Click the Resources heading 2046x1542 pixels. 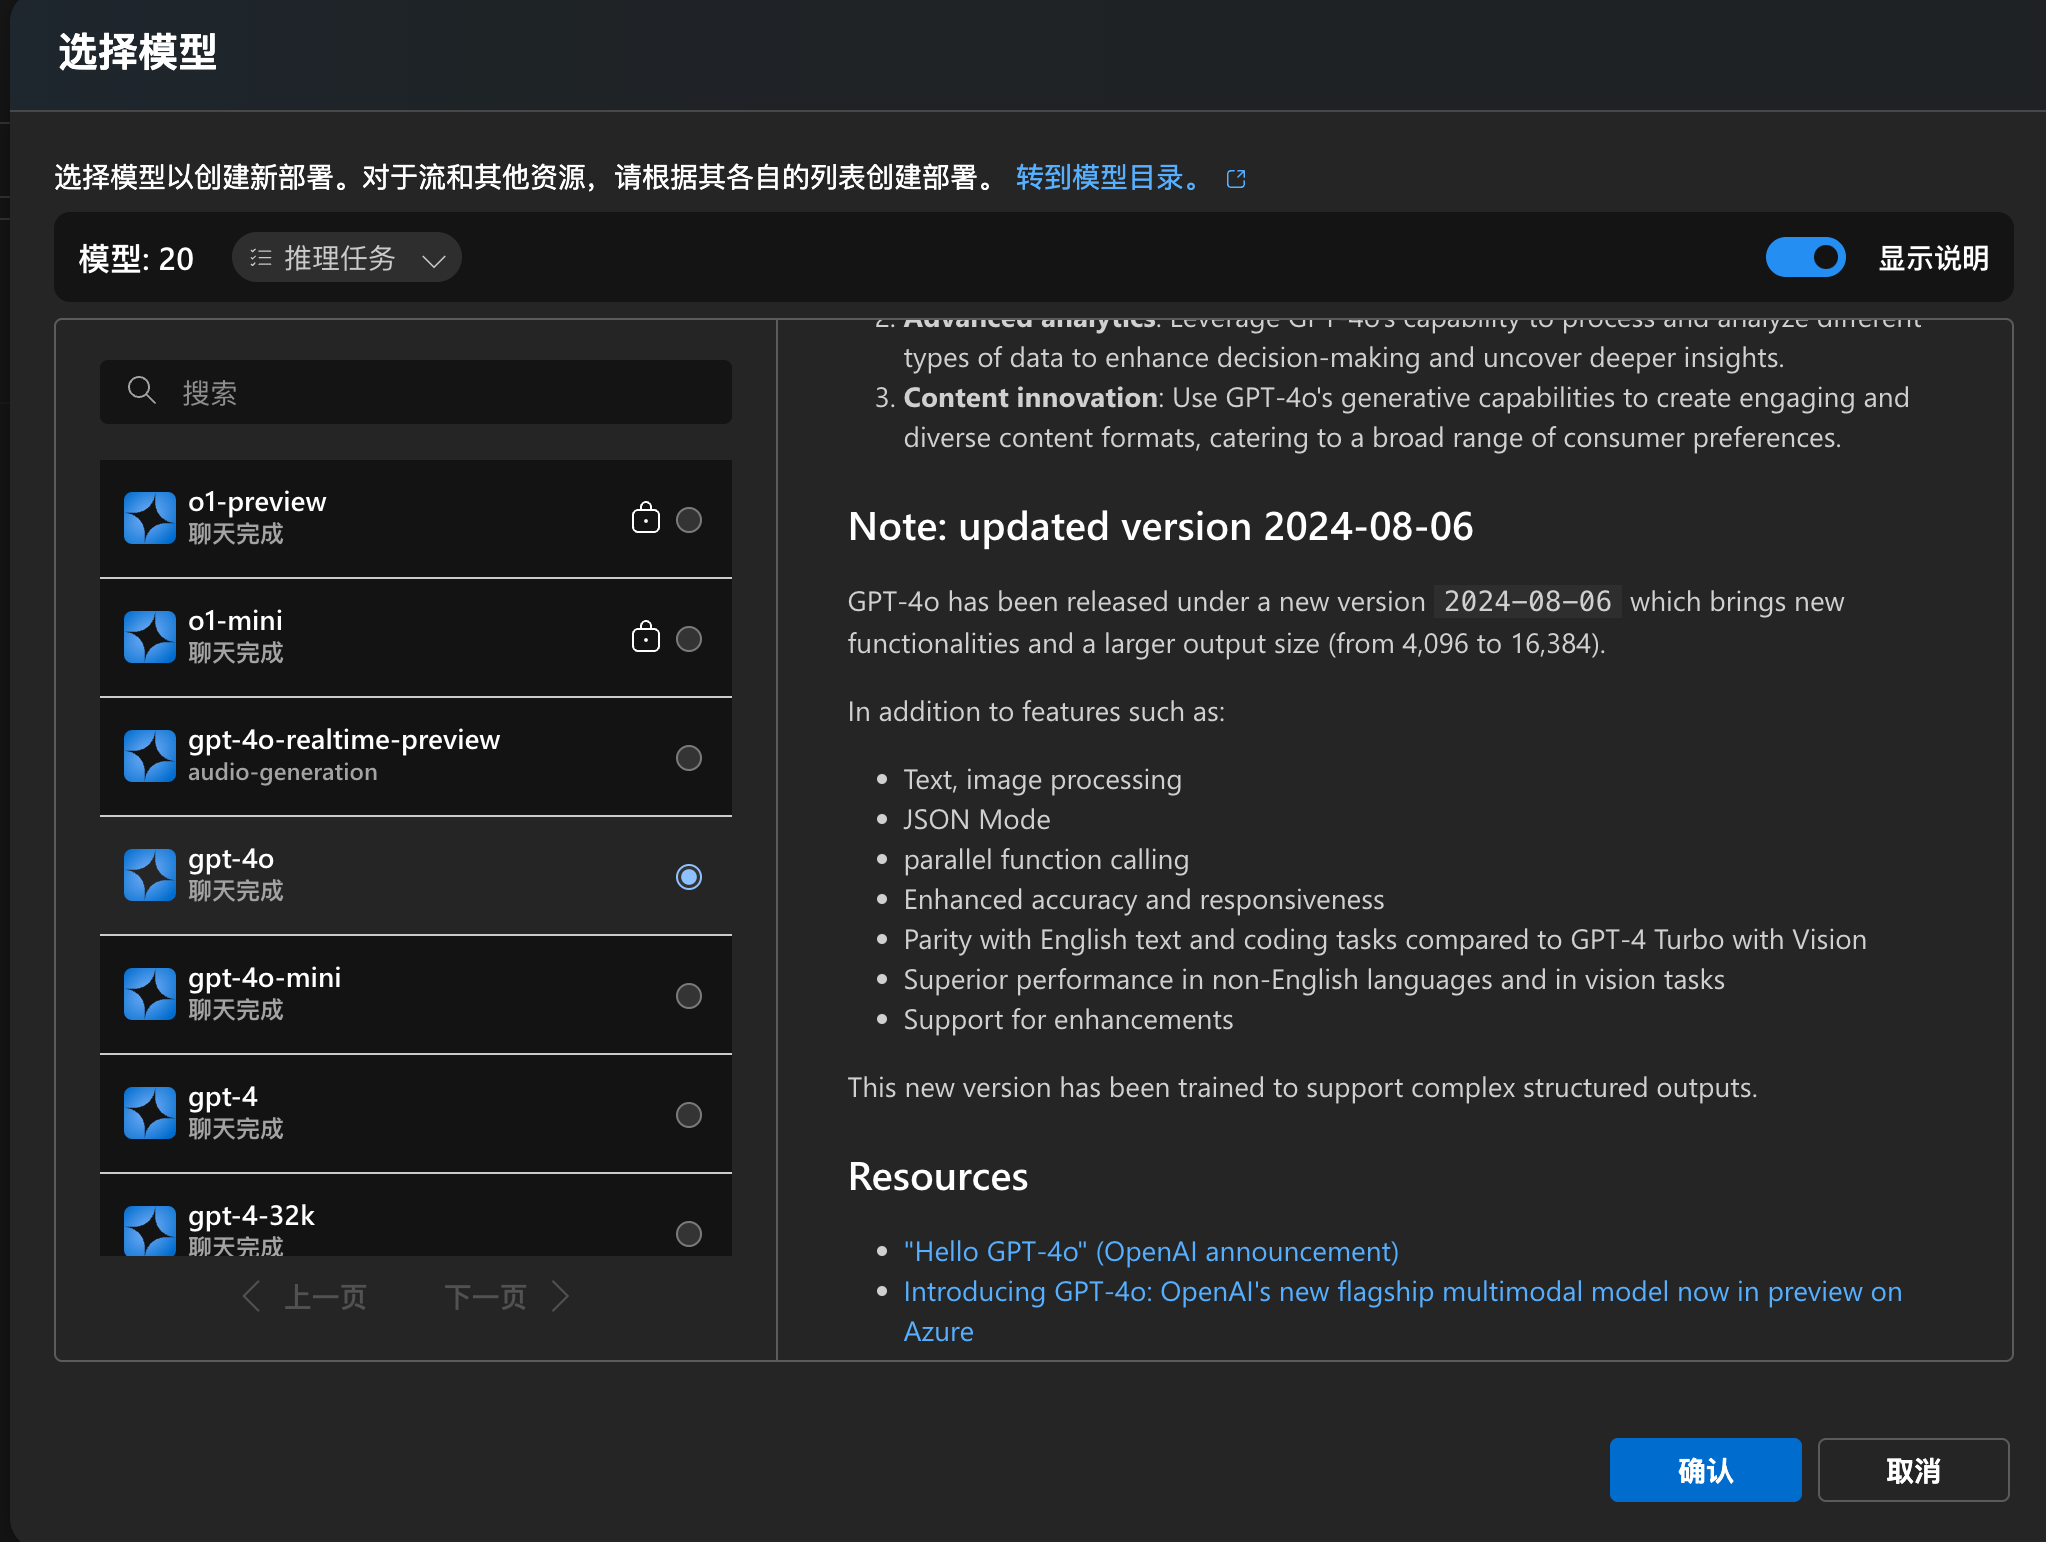click(938, 1177)
